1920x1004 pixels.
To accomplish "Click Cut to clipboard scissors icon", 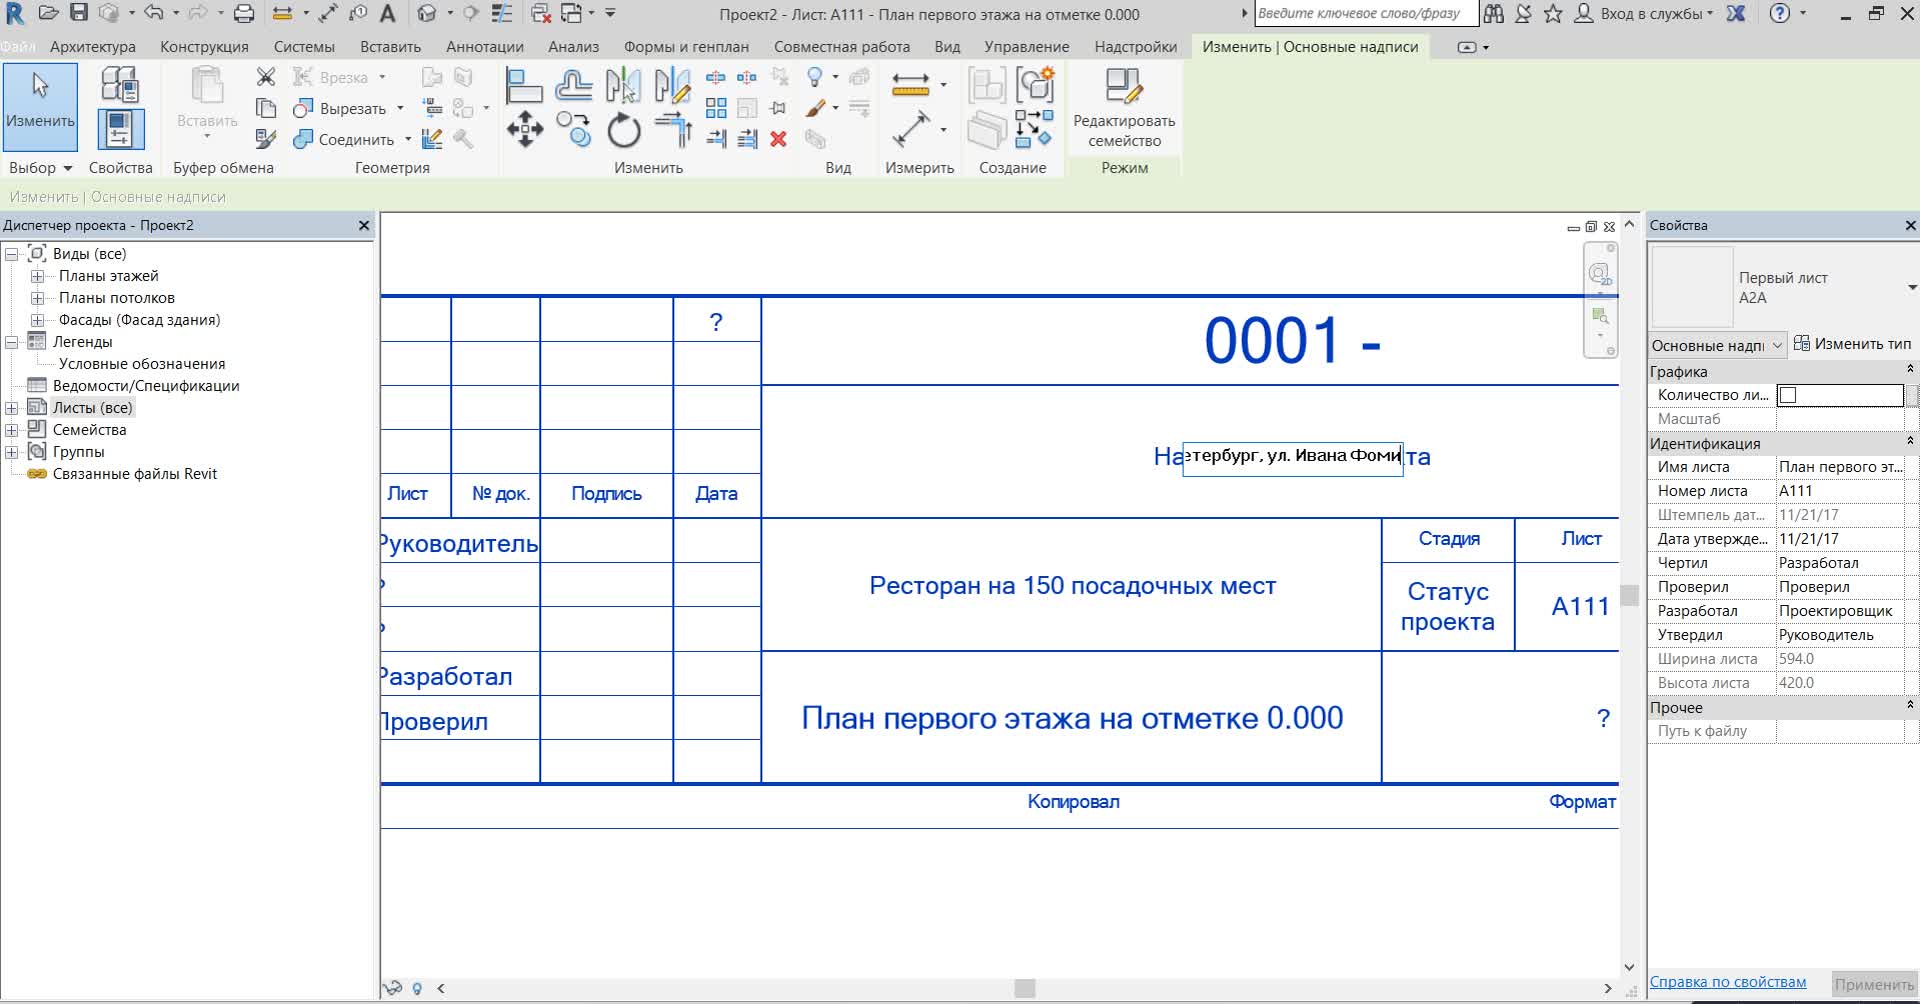I will coord(265,77).
